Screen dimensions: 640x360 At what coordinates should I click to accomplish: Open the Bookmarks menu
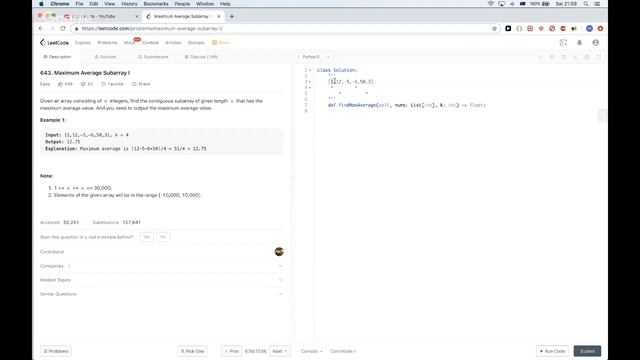pyautogui.click(x=156, y=4)
